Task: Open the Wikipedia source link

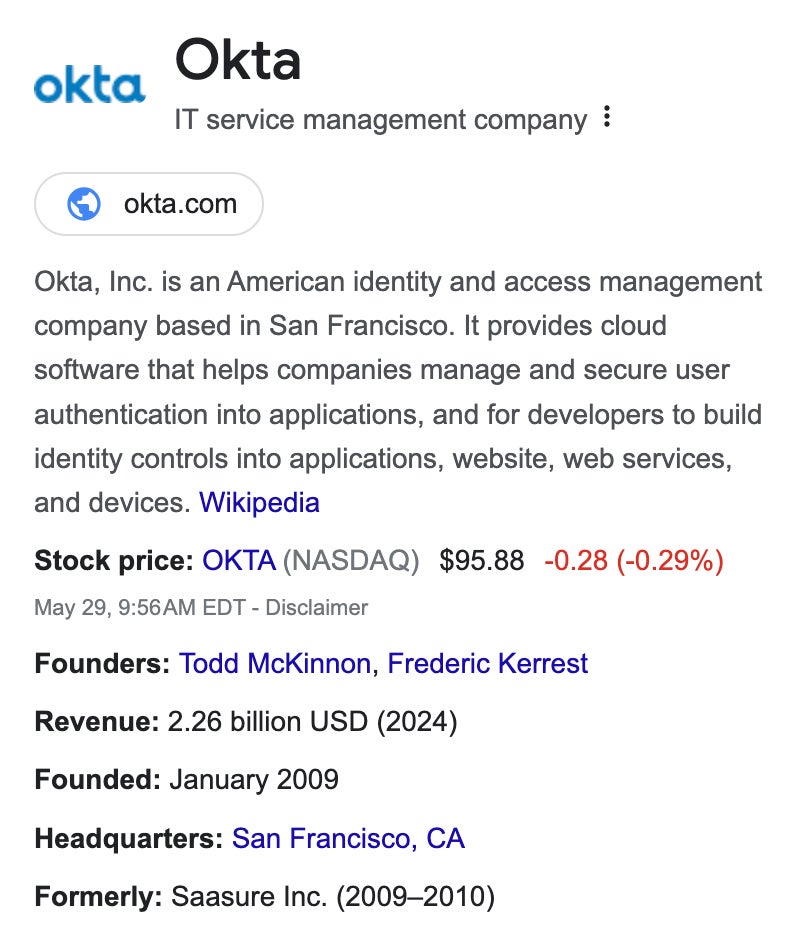Action: [259, 502]
